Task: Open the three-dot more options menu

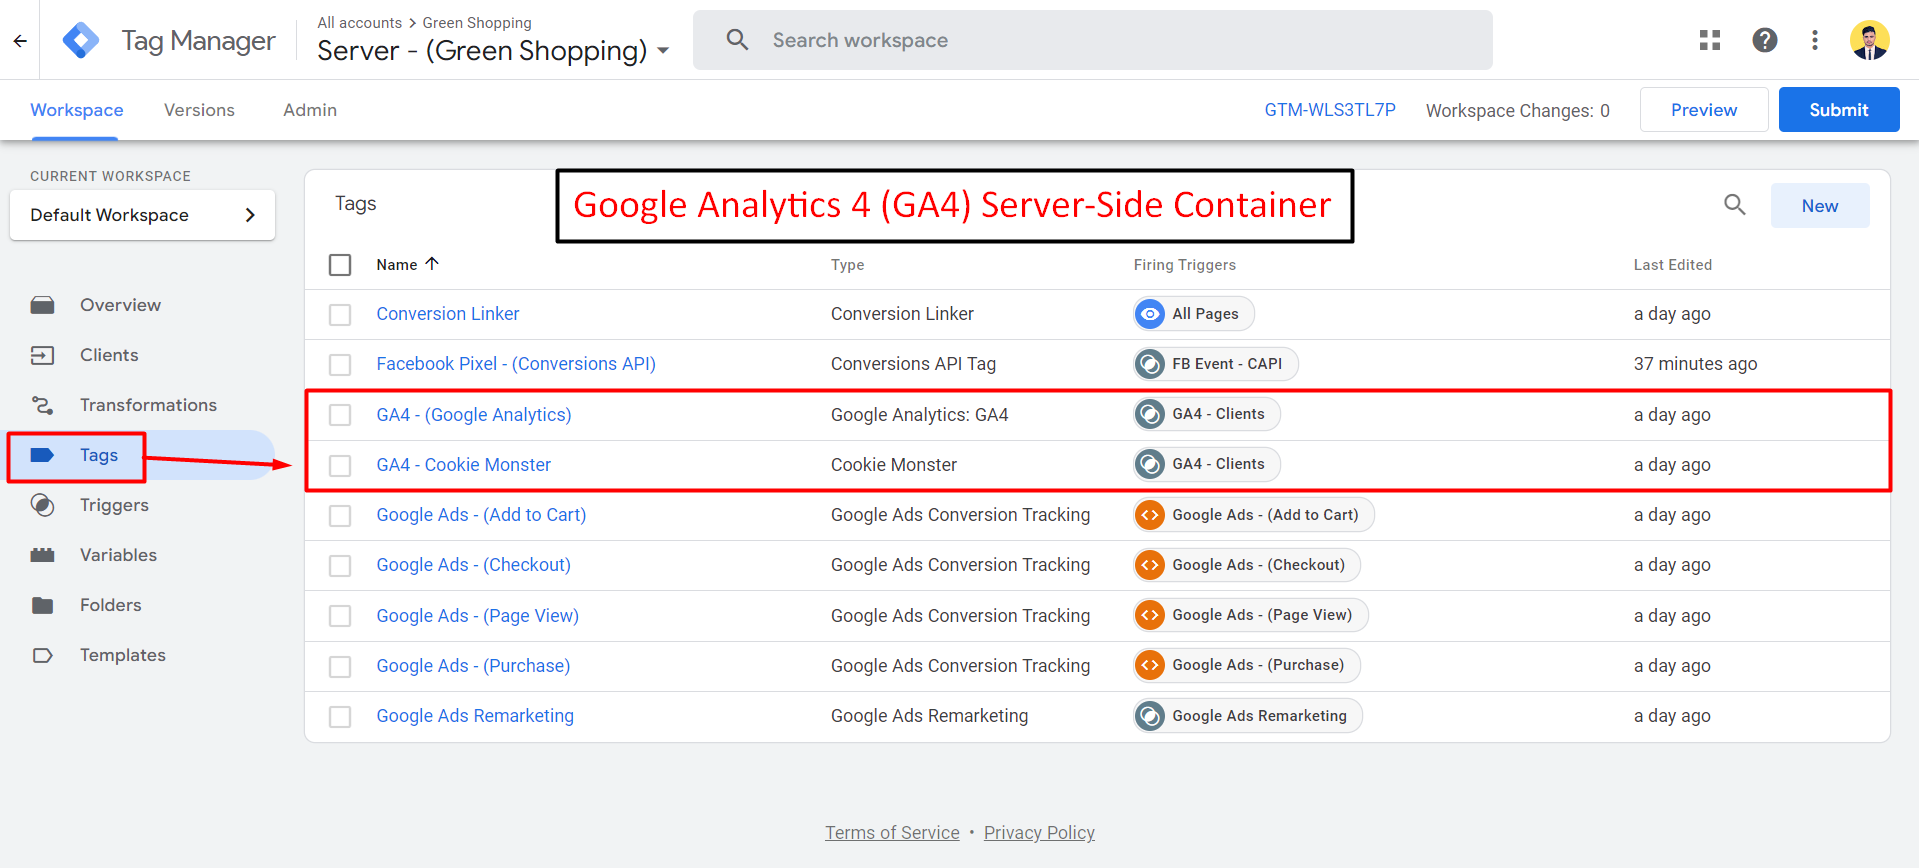Action: 1814,40
